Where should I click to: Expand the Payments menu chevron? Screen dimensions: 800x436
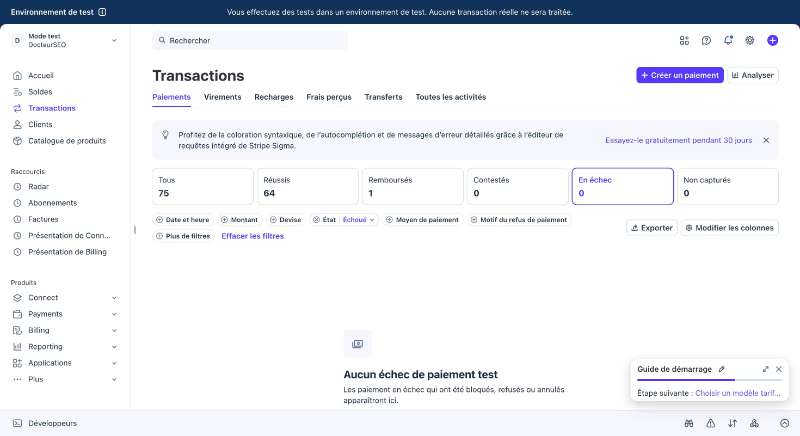tap(114, 314)
